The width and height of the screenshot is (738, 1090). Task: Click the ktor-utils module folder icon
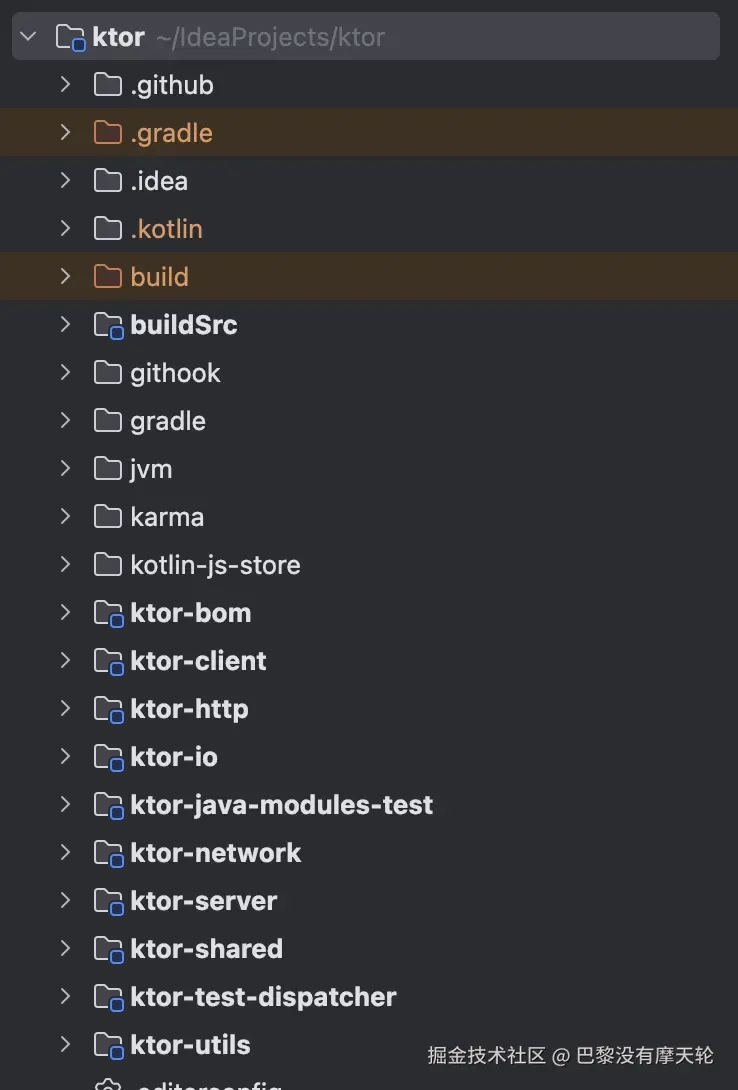107,1045
